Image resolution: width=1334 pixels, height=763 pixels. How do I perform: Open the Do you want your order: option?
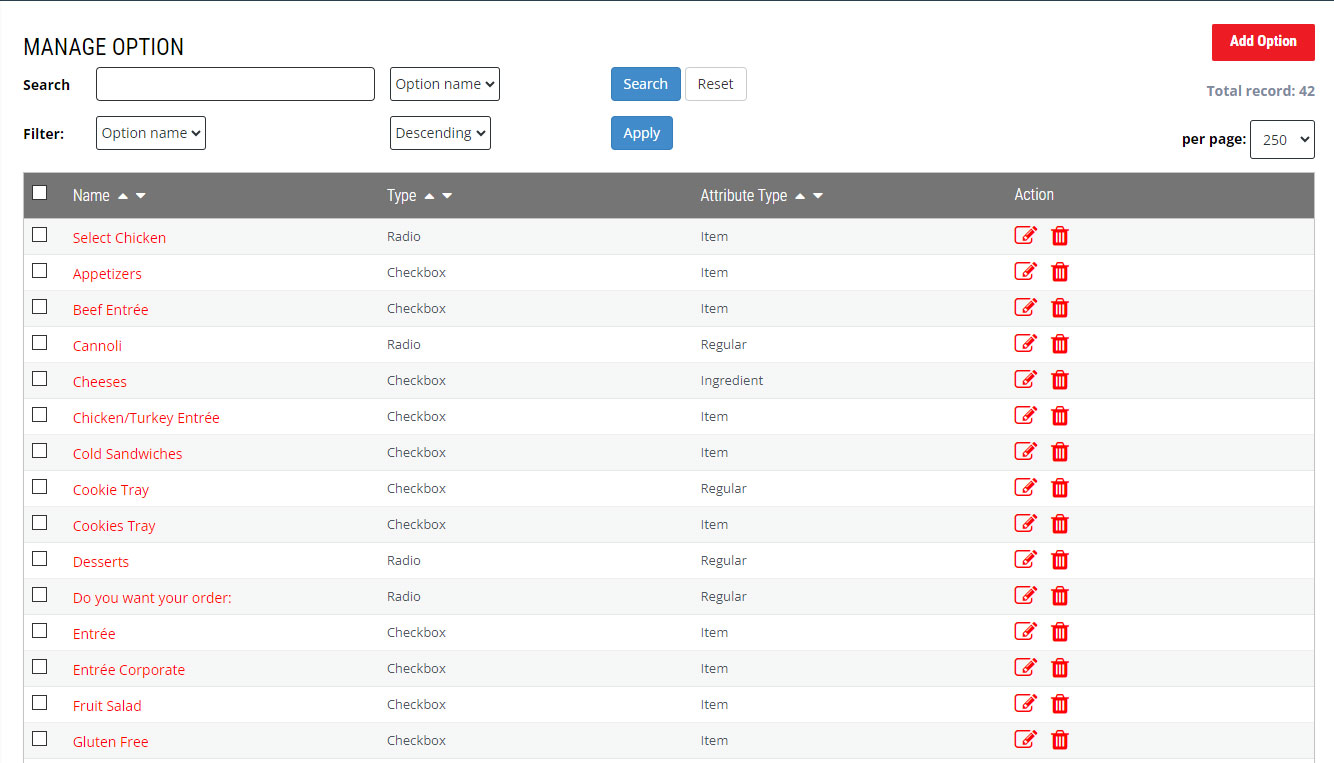pos(152,598)
